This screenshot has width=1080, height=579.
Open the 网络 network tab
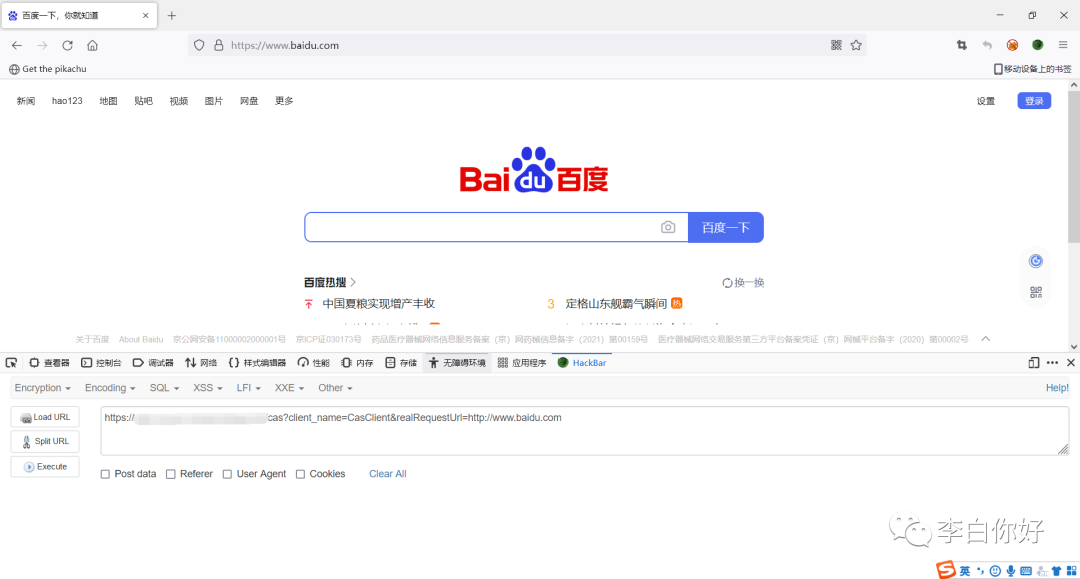[x=201, y=363]
